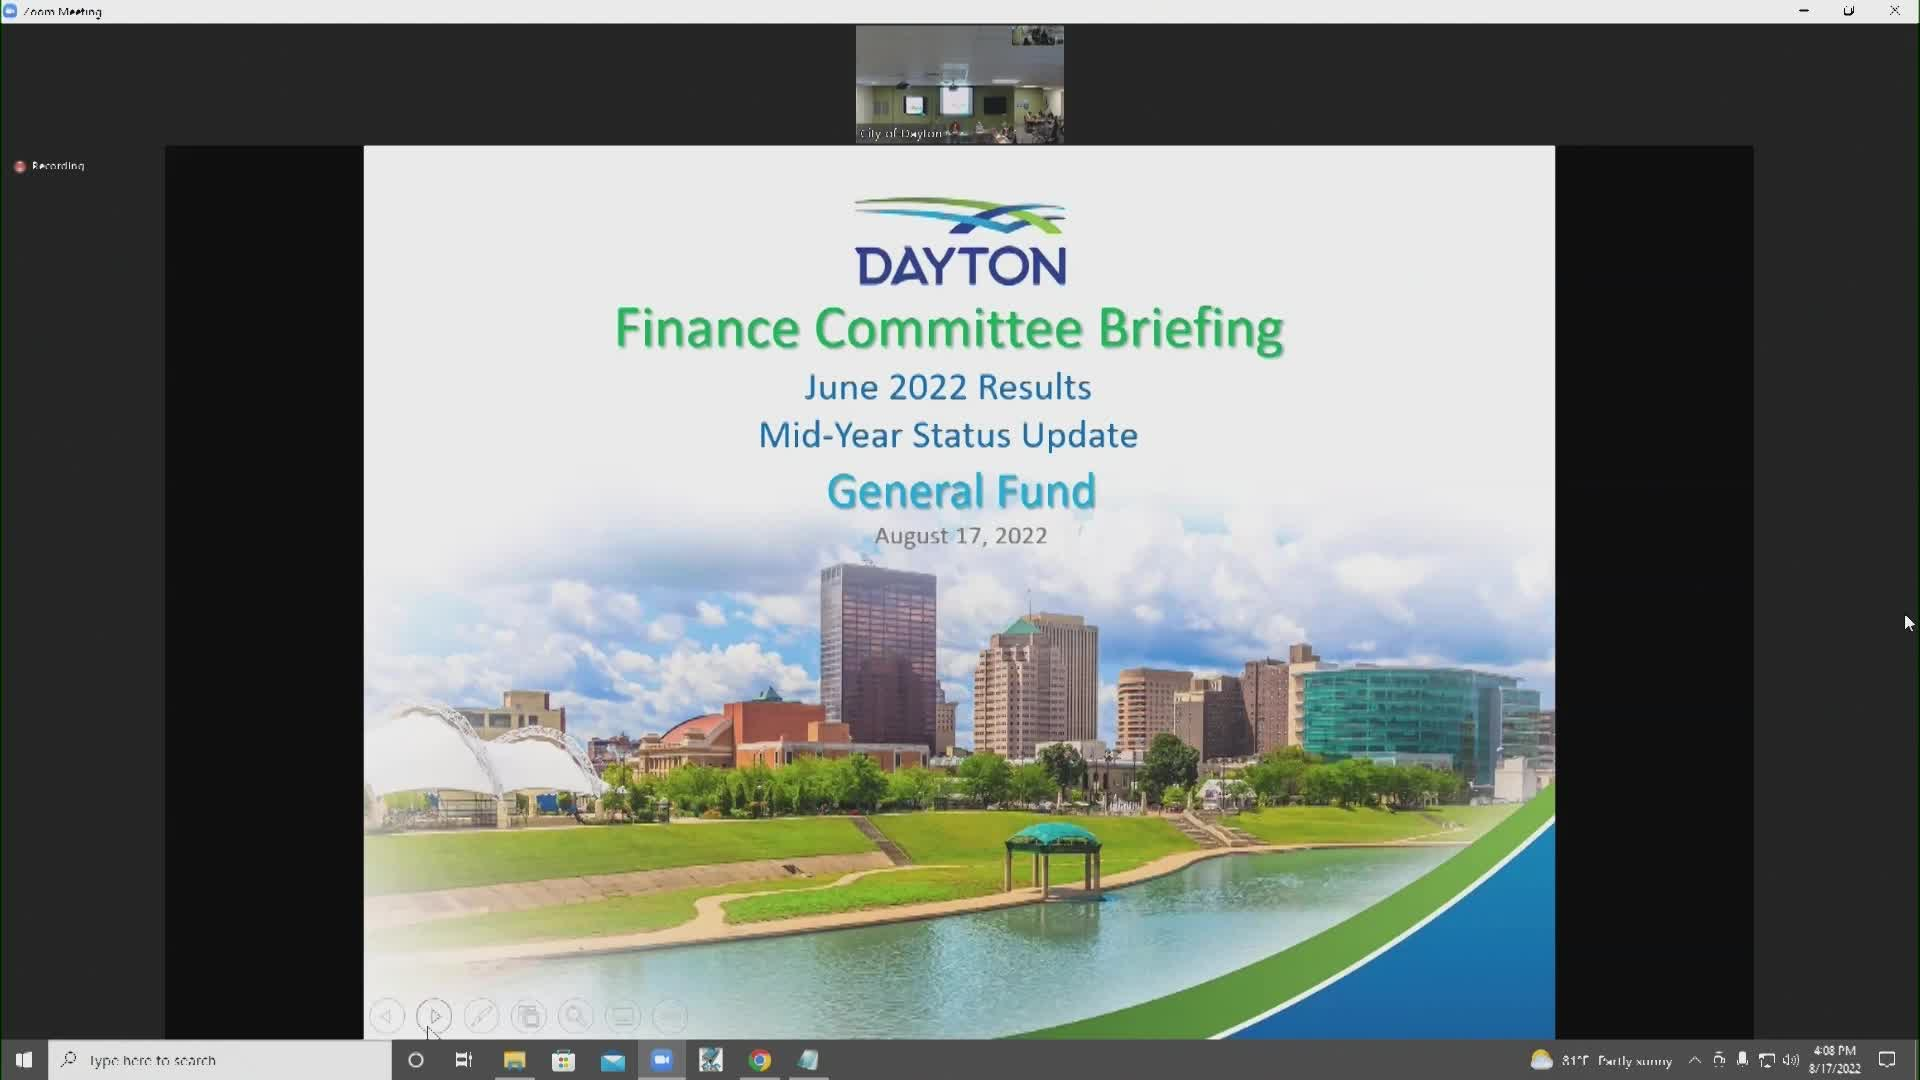Open the clock showing 4:08 PM
Viewport: 1920px width, 1080px height.
1834,1059
